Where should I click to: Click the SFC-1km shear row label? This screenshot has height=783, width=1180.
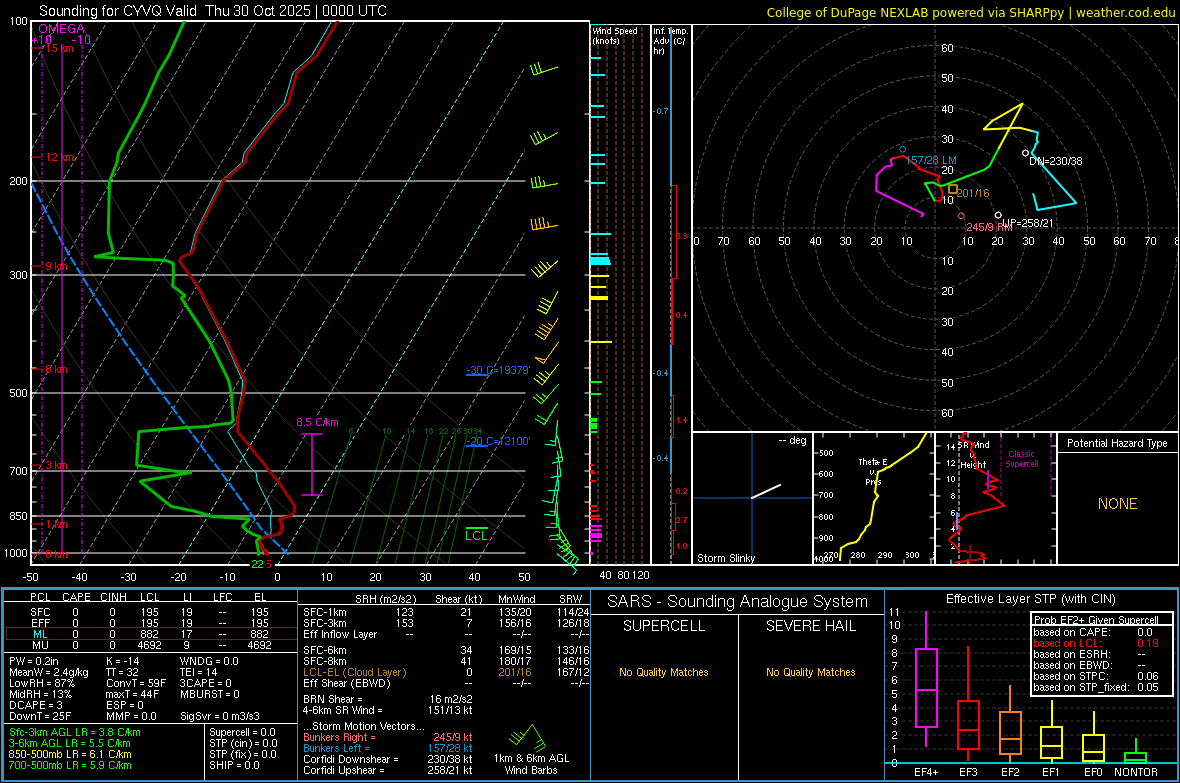(324, 612)
